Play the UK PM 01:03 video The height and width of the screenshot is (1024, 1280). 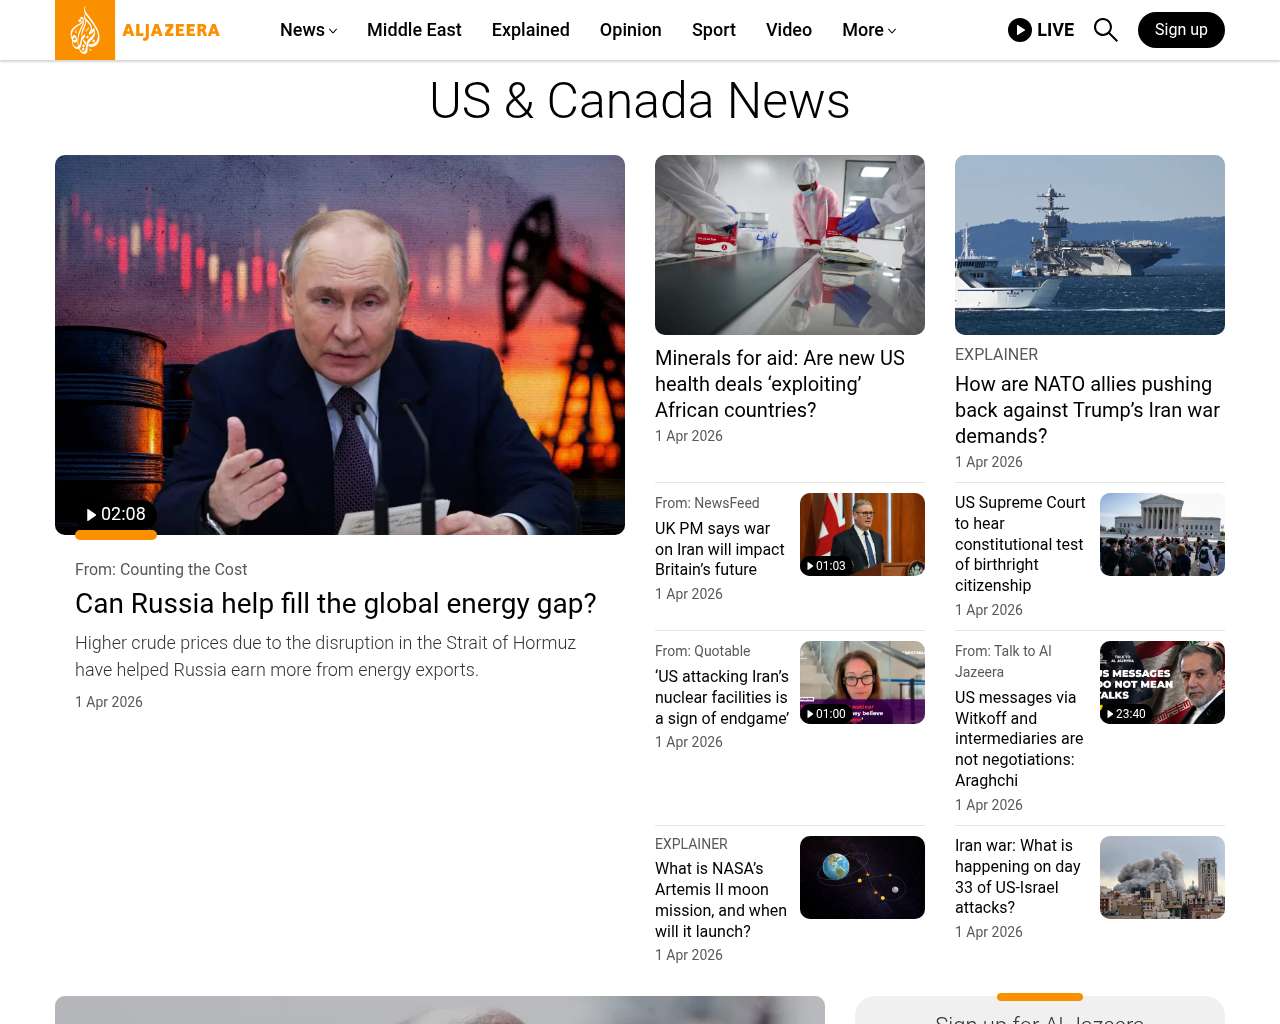tap(826, 566)
